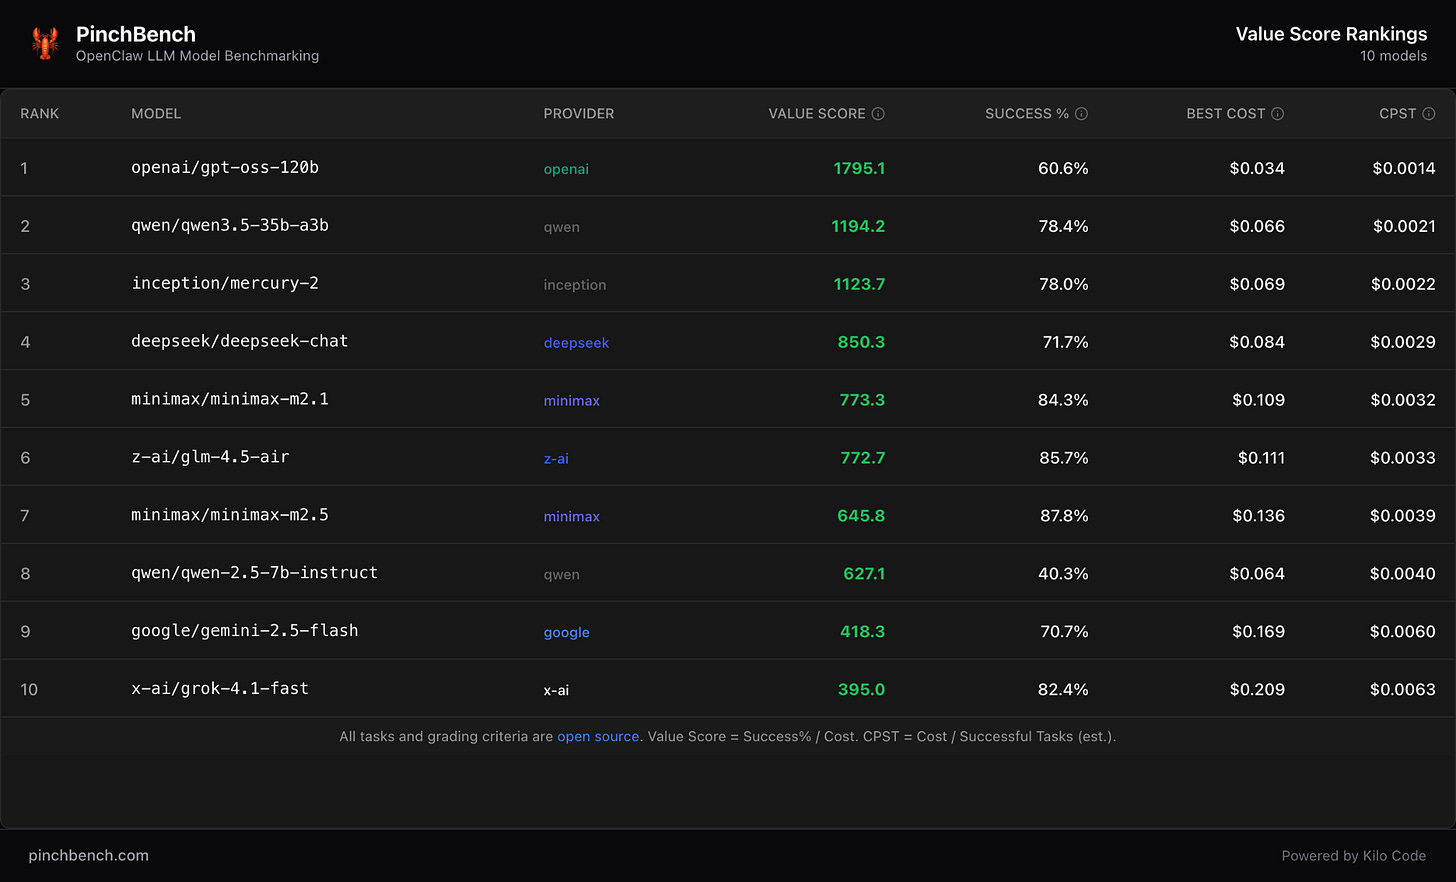Viewport: 1456px width, 882px height.
Task: Open model minimax/minimax-m2.5
Action: pyautogui.click(x=230, y=516)
